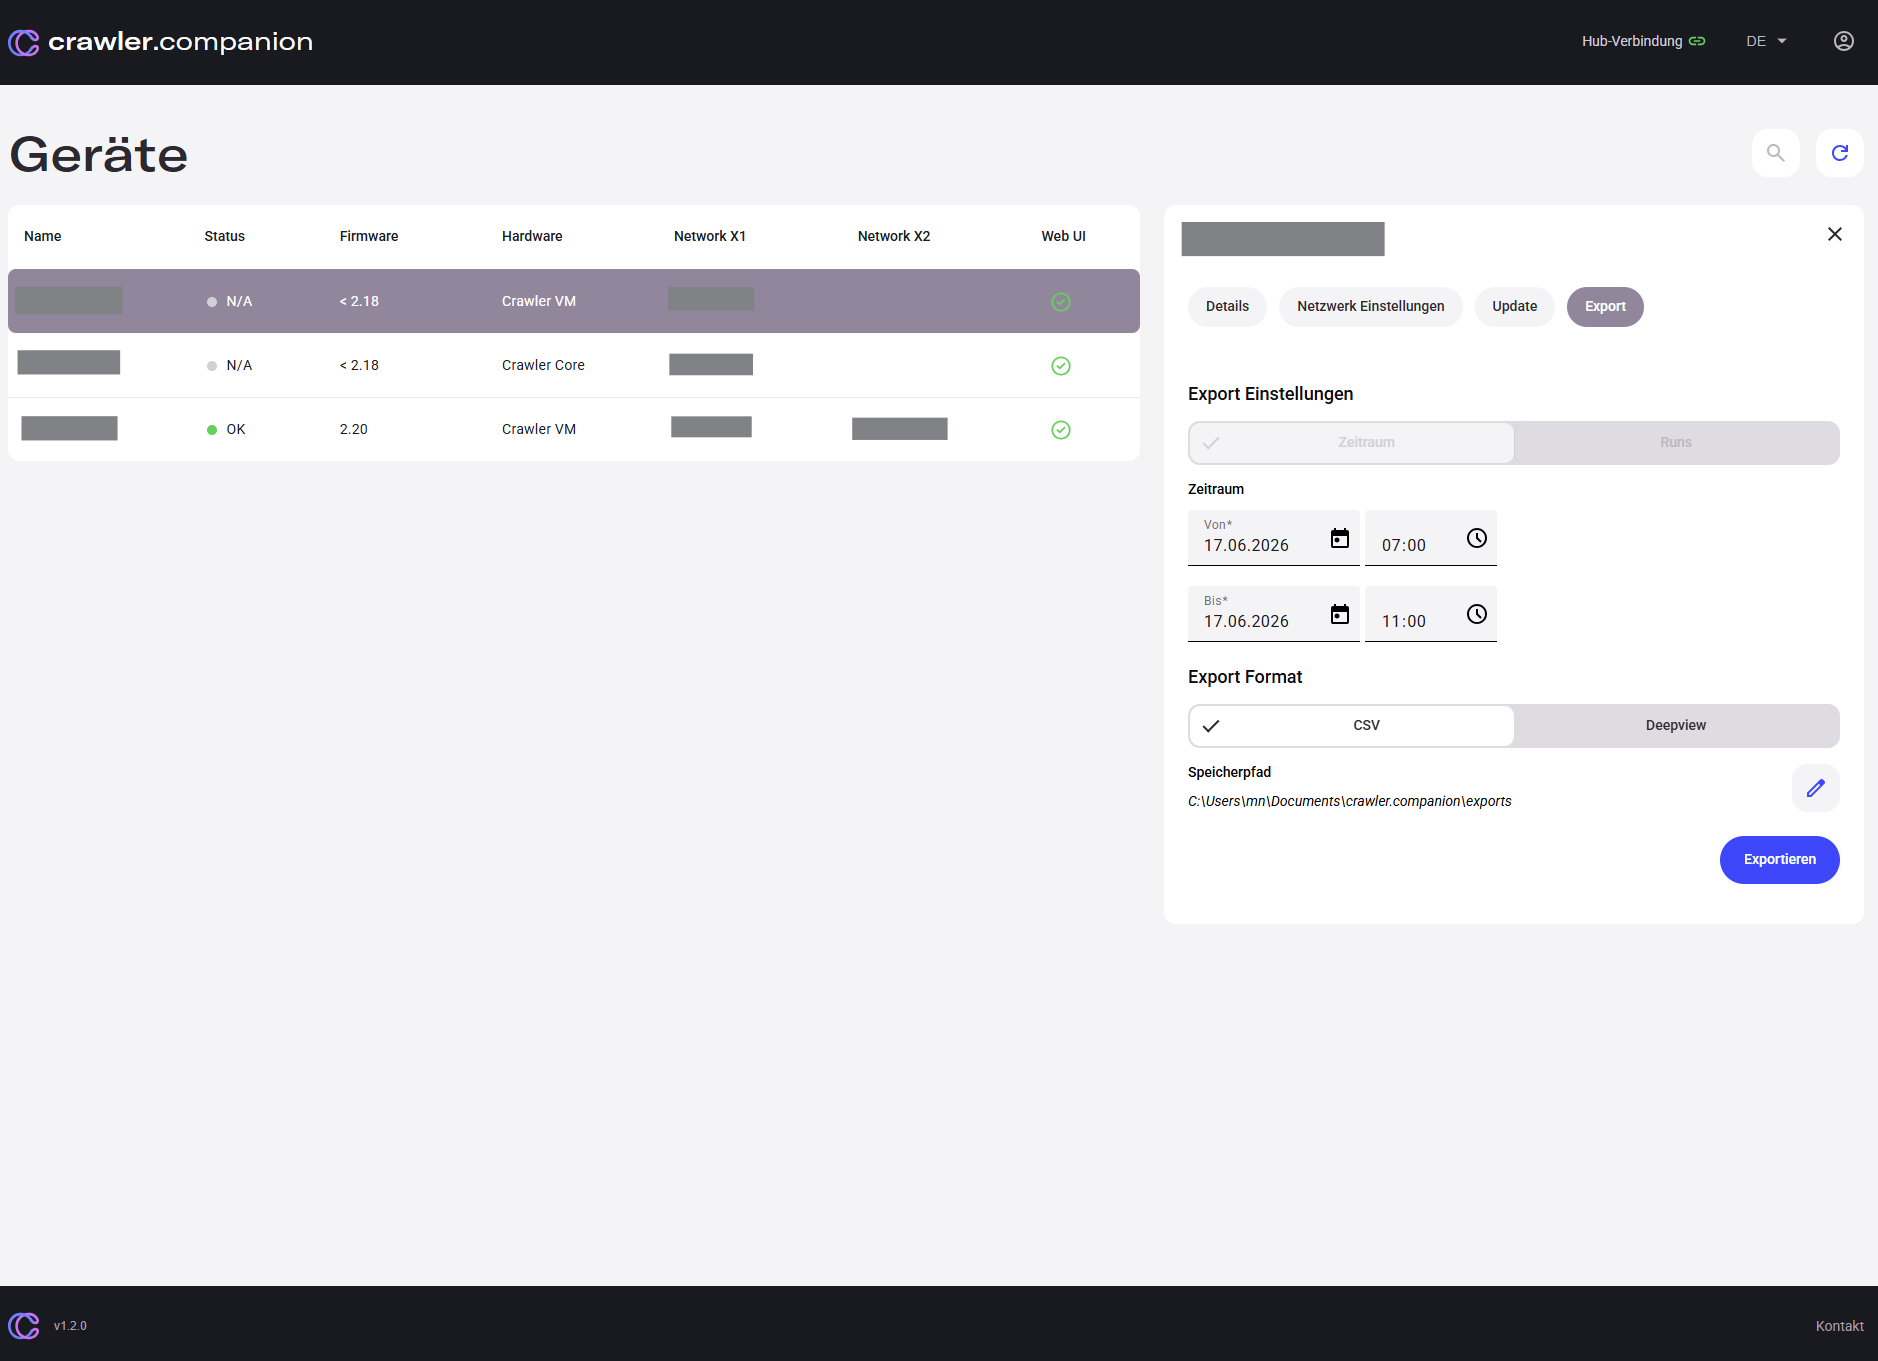Click firmware 2.20 cell
This screenshot has height=1361, width=1878.
pyautogui.click(x=353, y=429)
